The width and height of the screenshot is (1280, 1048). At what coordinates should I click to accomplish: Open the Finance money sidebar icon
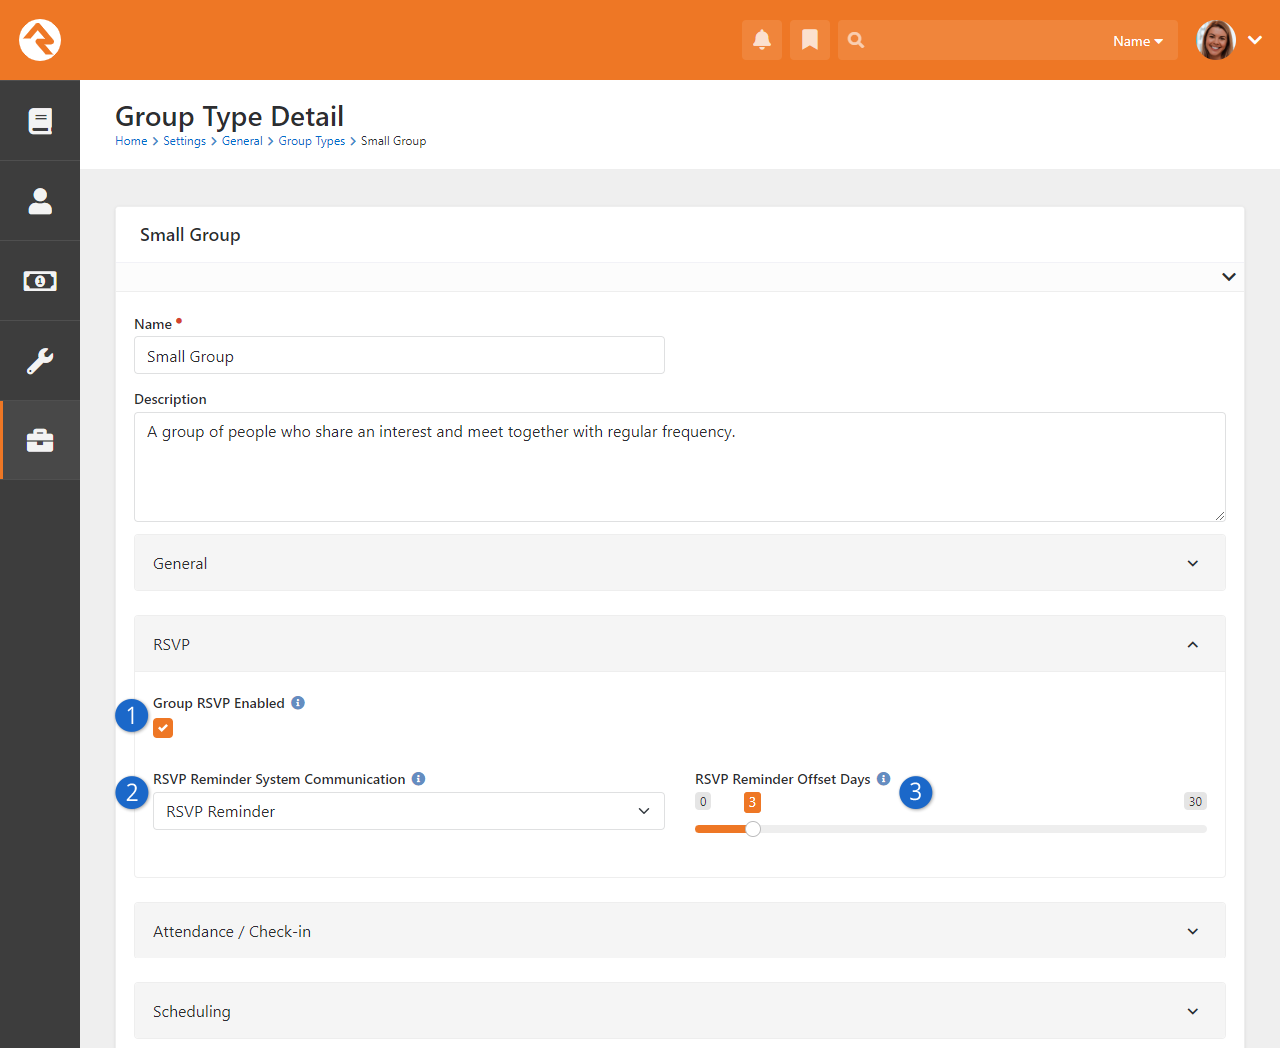pyautogui.click(x=40, y=281)
